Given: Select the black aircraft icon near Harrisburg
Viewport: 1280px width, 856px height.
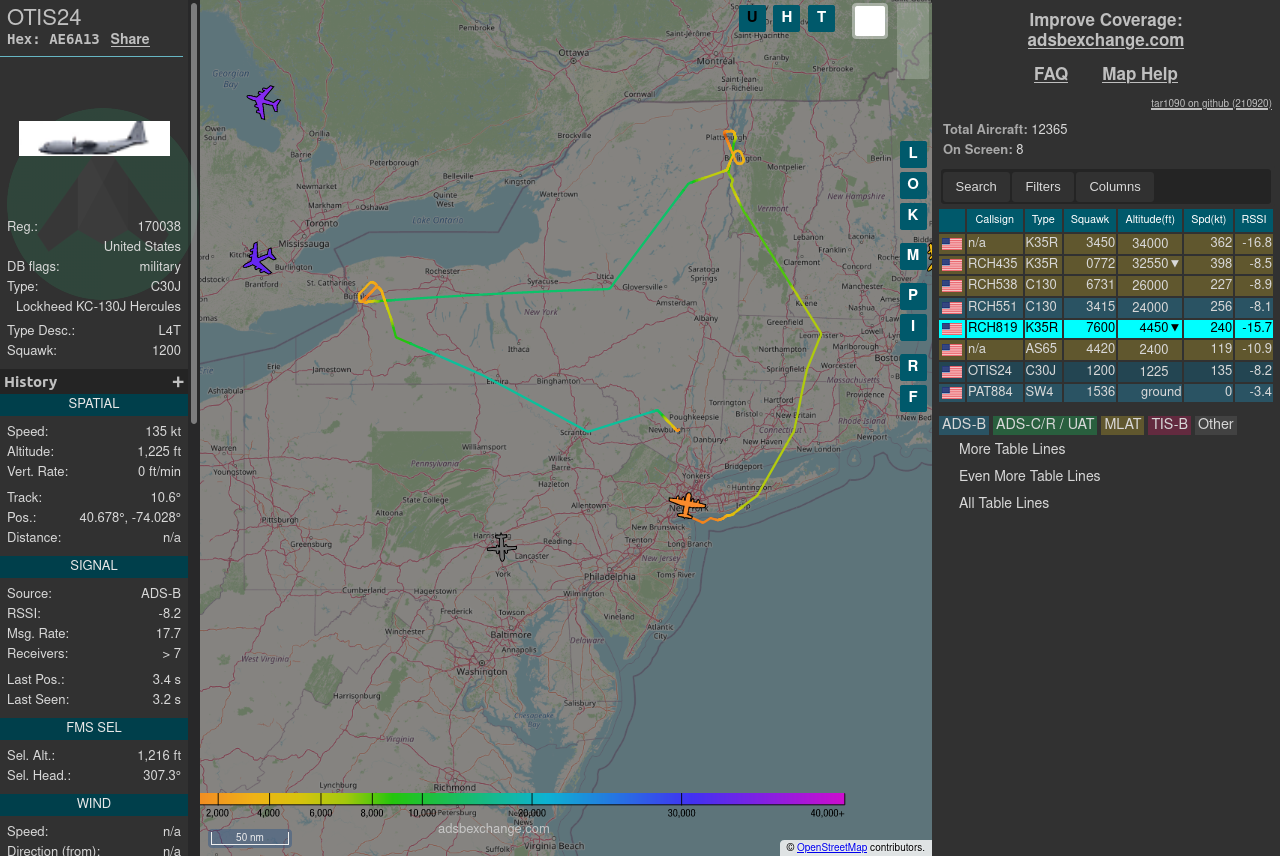Looking at the screenshot, I should [x=502, y=547].
